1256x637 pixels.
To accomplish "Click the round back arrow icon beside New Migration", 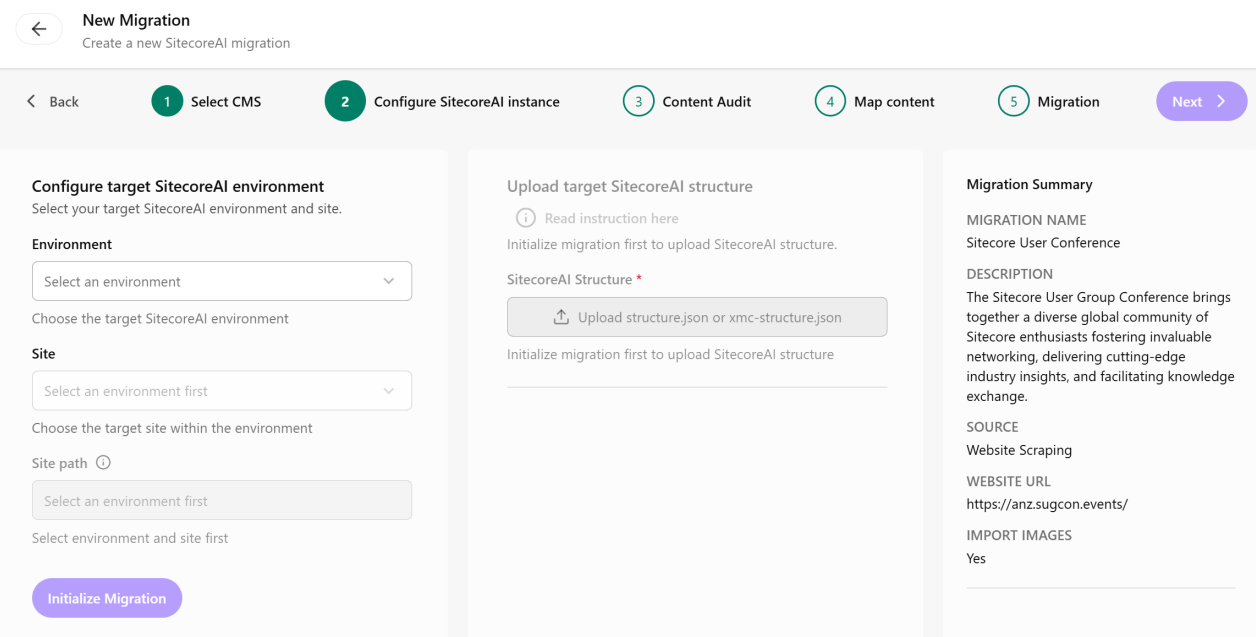I will coord(39,29).
